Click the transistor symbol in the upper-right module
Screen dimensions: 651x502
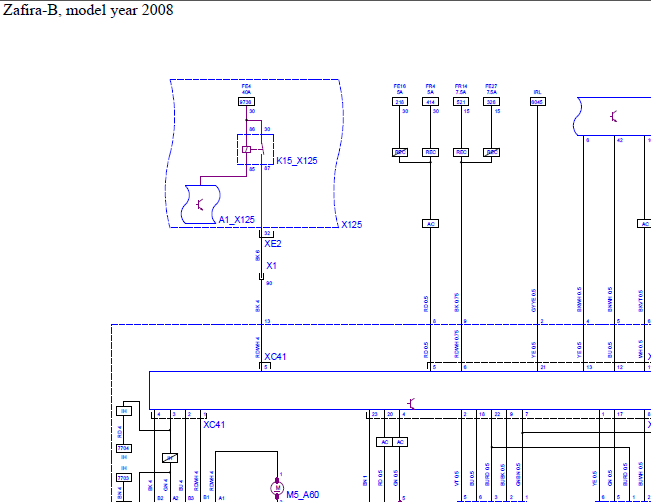pyautogui.click(x=614, y=117)
